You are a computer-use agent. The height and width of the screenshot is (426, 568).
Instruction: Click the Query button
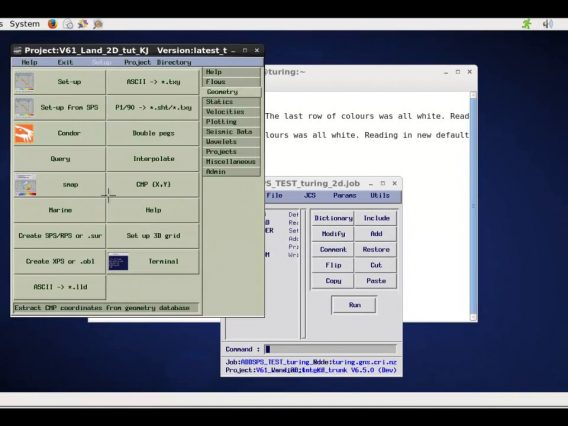[x=59, y=159]
